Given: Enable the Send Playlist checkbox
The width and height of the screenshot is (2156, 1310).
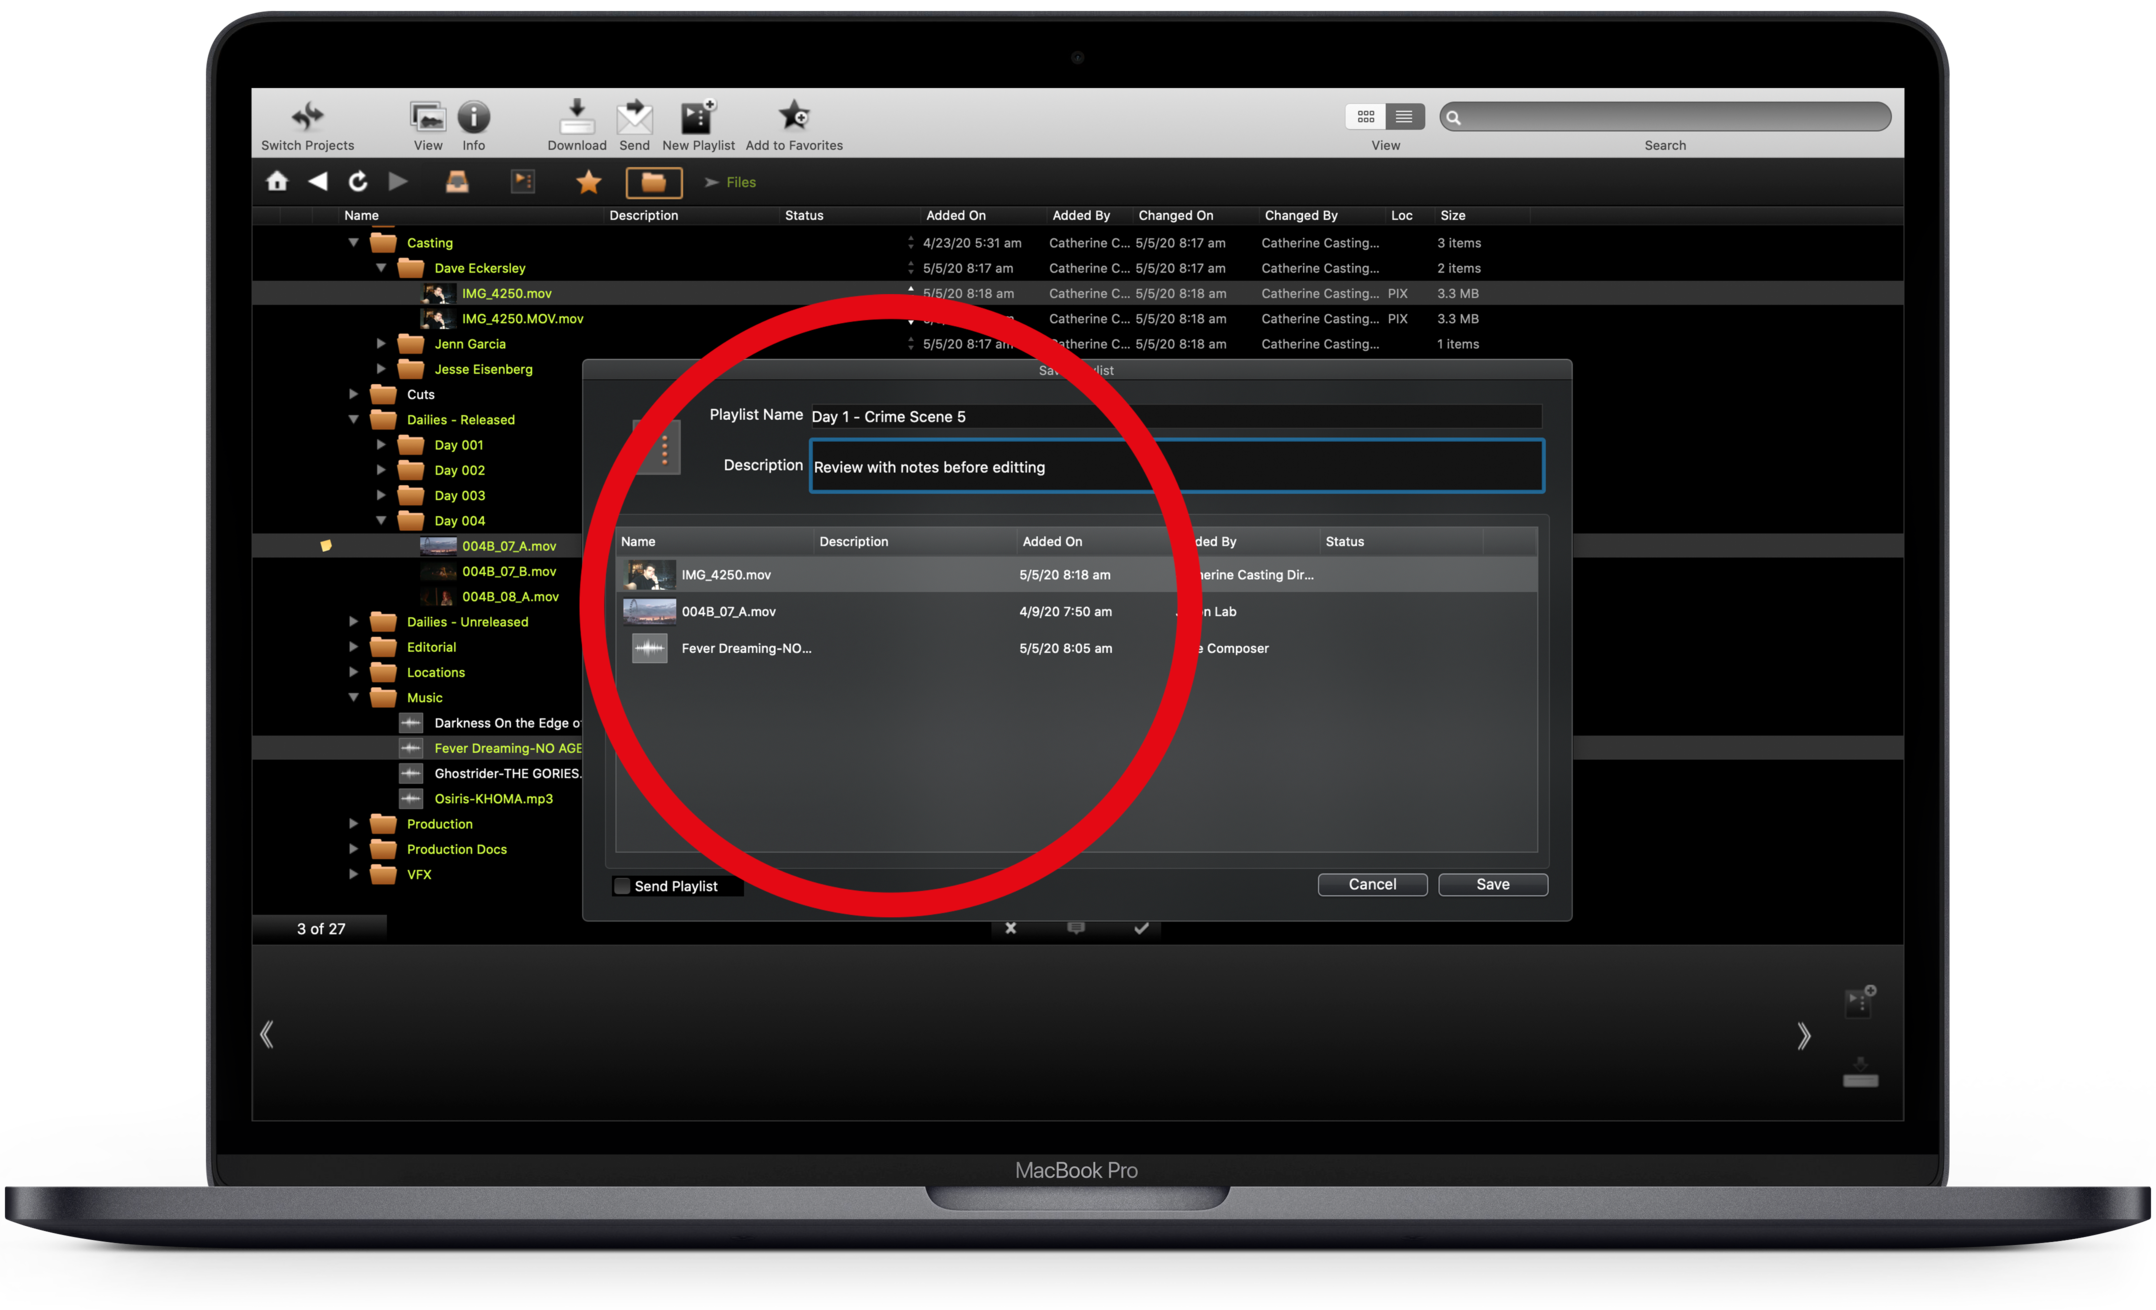Looking at the screenshot, I should coord(622,886).
